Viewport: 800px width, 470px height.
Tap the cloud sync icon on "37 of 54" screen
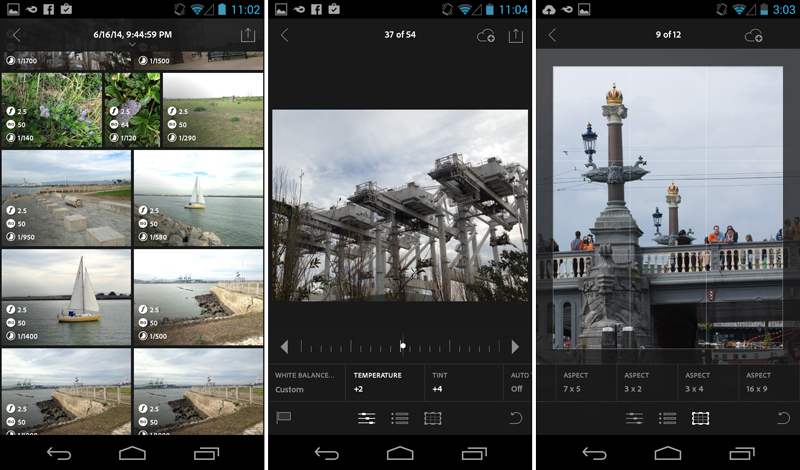pos(486,35)
